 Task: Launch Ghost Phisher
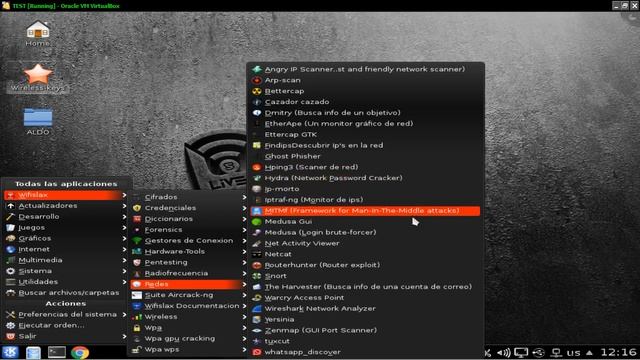point(365,156)
